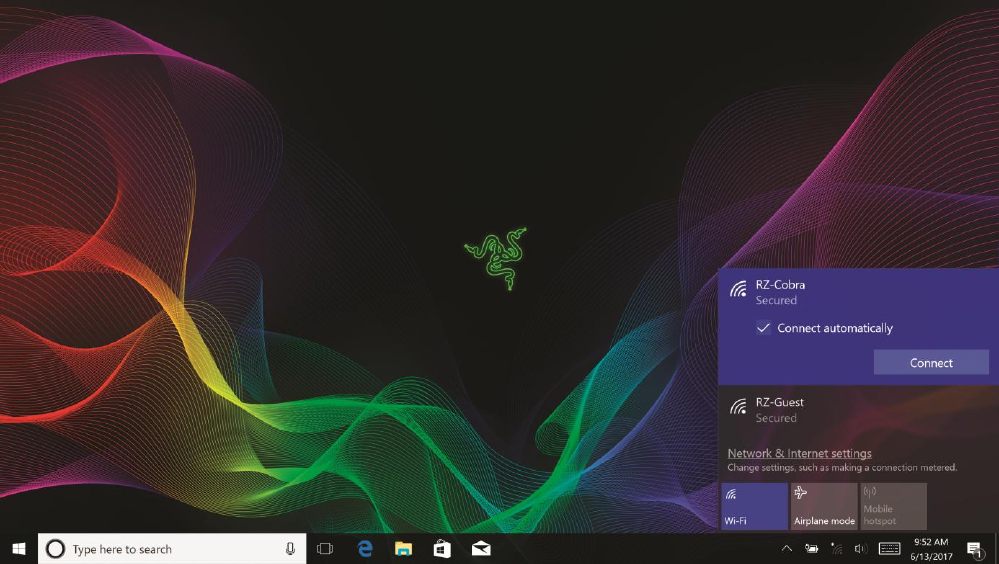Open Network & Internet settings link

click(800, 453)
